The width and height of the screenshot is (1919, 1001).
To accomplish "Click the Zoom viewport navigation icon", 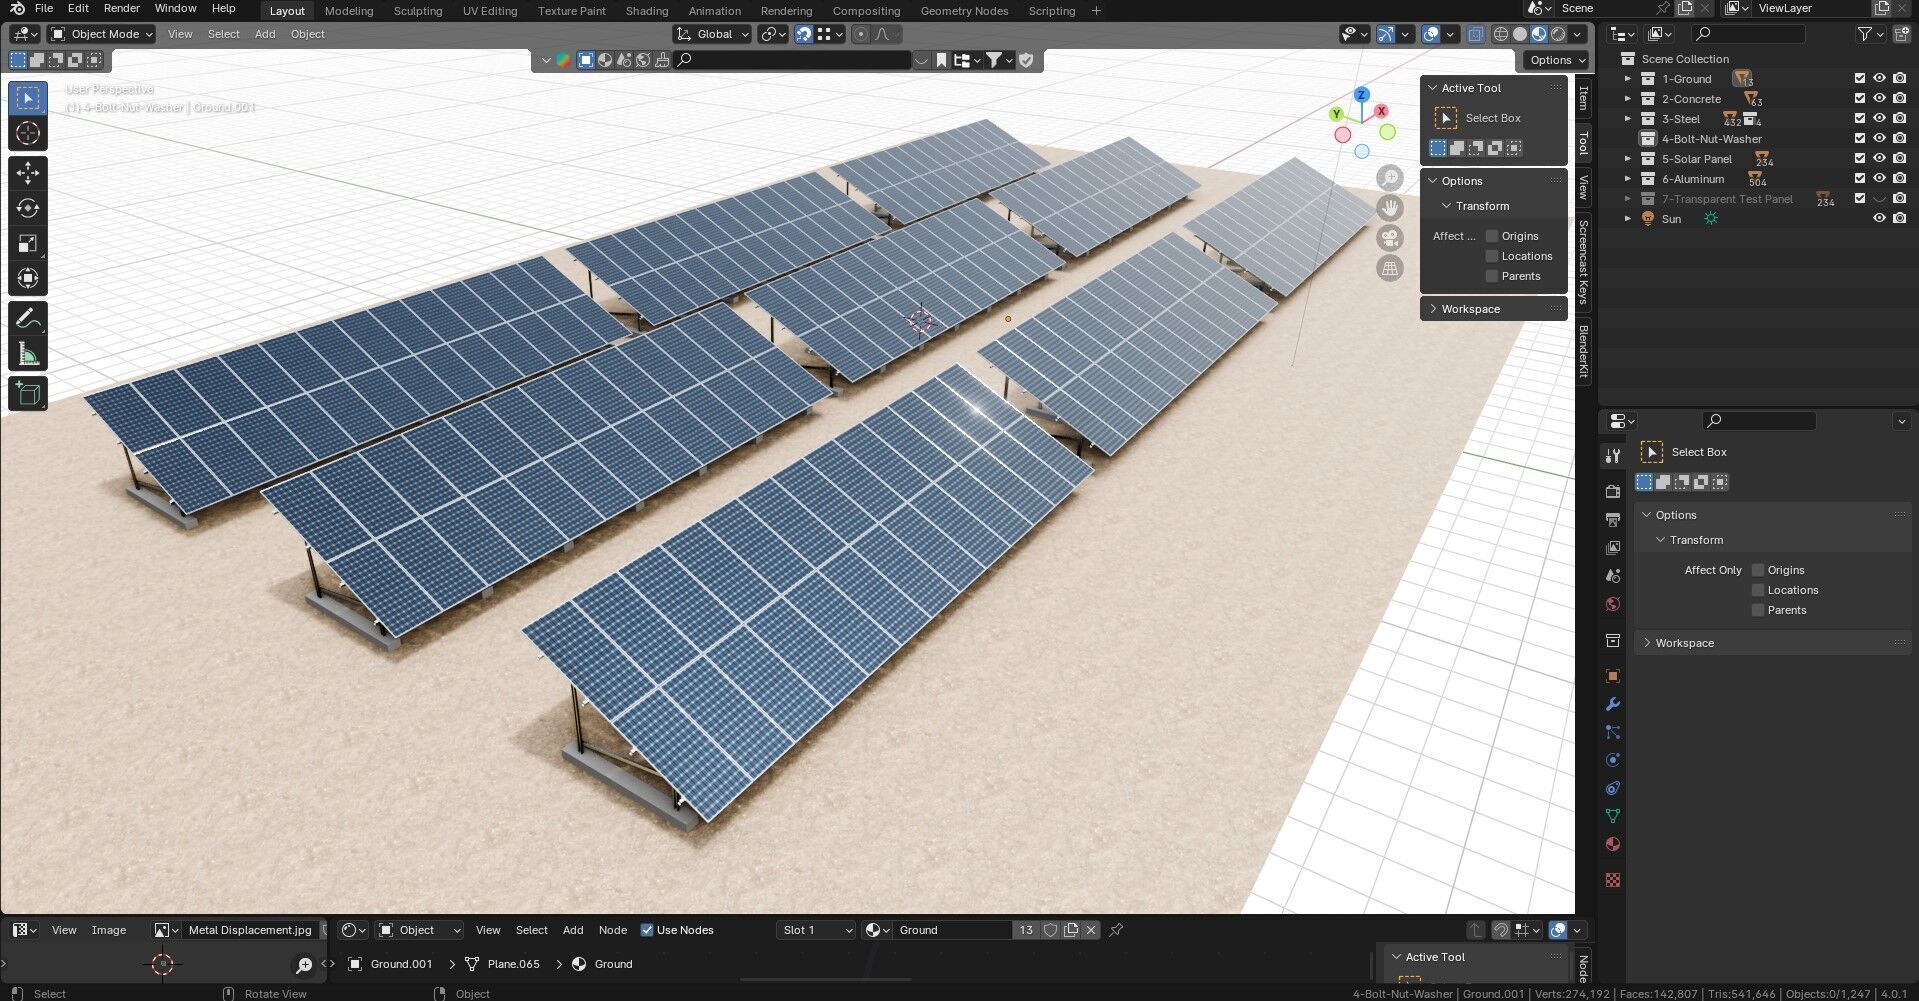I will pyautogui.click(x=1390, y=178).
